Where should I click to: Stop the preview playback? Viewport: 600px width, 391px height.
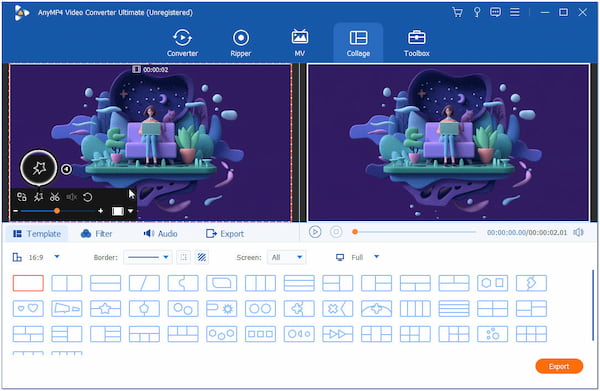[x=336, y=232]
